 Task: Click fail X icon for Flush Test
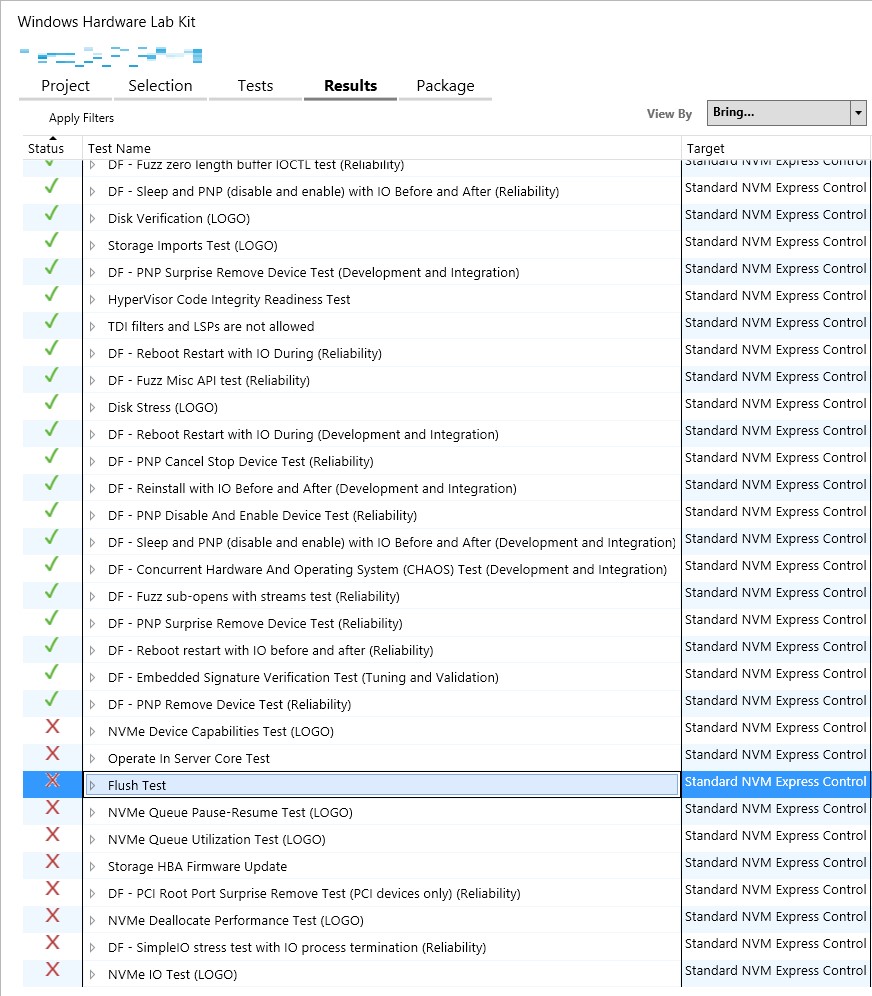[53, 780]
